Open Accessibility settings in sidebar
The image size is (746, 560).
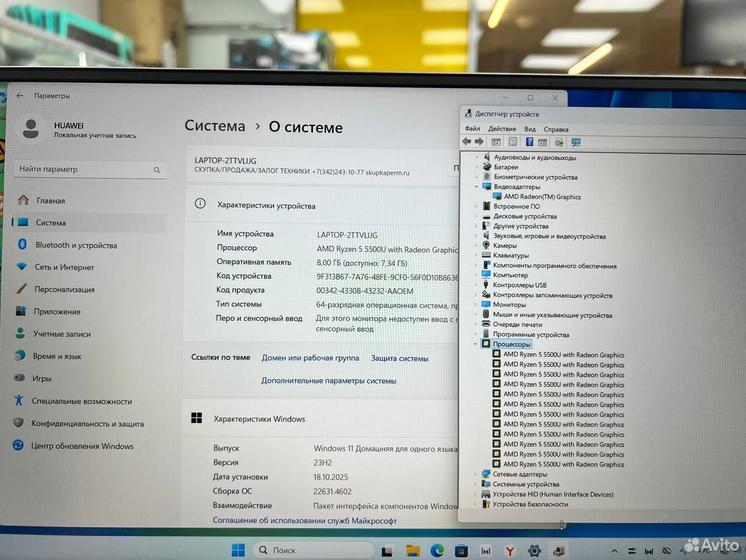pos(80,401)
